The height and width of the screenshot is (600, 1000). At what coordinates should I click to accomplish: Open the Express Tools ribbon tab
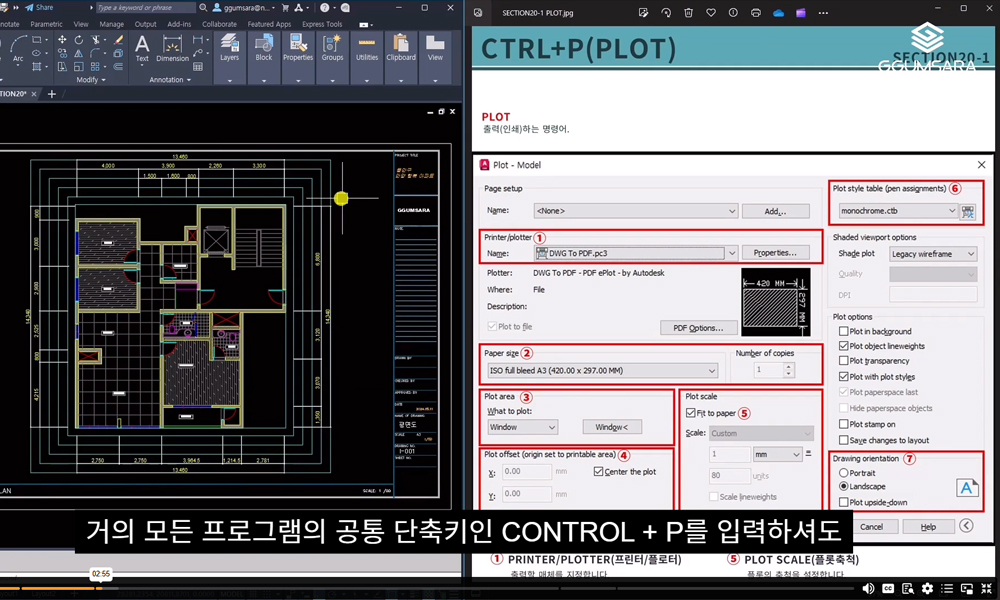click(x=321, y=24)
